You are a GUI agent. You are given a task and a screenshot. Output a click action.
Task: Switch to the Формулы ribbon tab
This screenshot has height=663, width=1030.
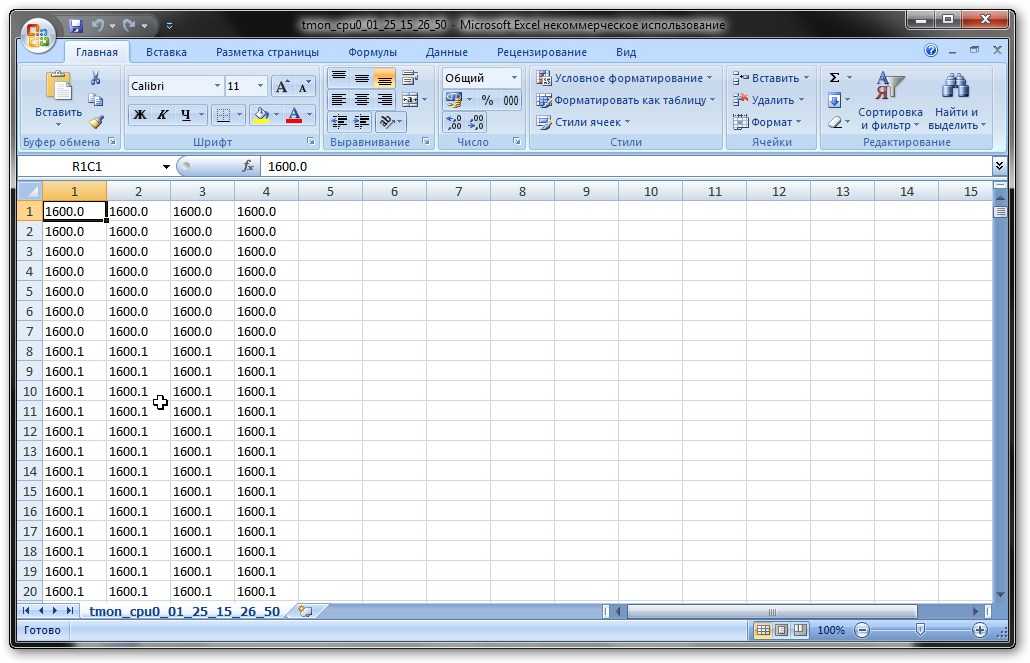click(x=372, y=52)
